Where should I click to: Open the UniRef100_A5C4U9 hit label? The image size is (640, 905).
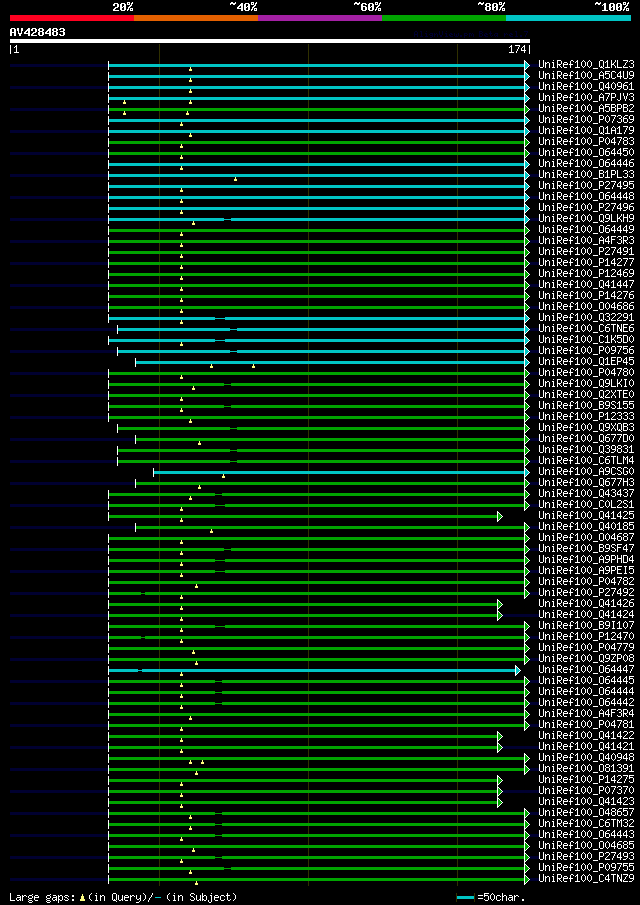[586, 75]
